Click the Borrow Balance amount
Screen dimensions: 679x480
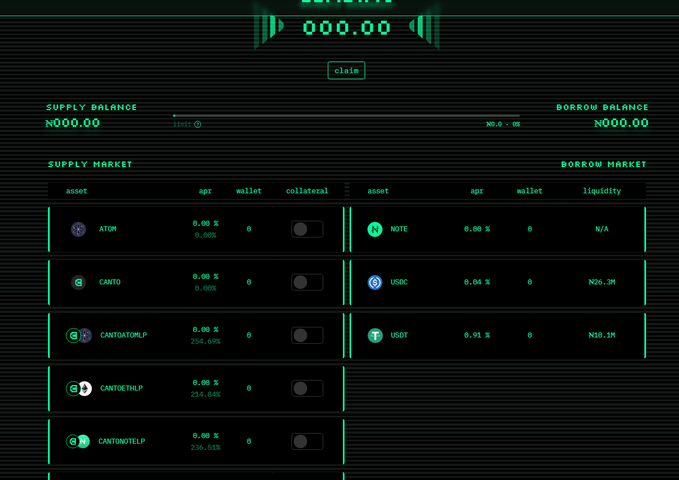coord(621,123)
